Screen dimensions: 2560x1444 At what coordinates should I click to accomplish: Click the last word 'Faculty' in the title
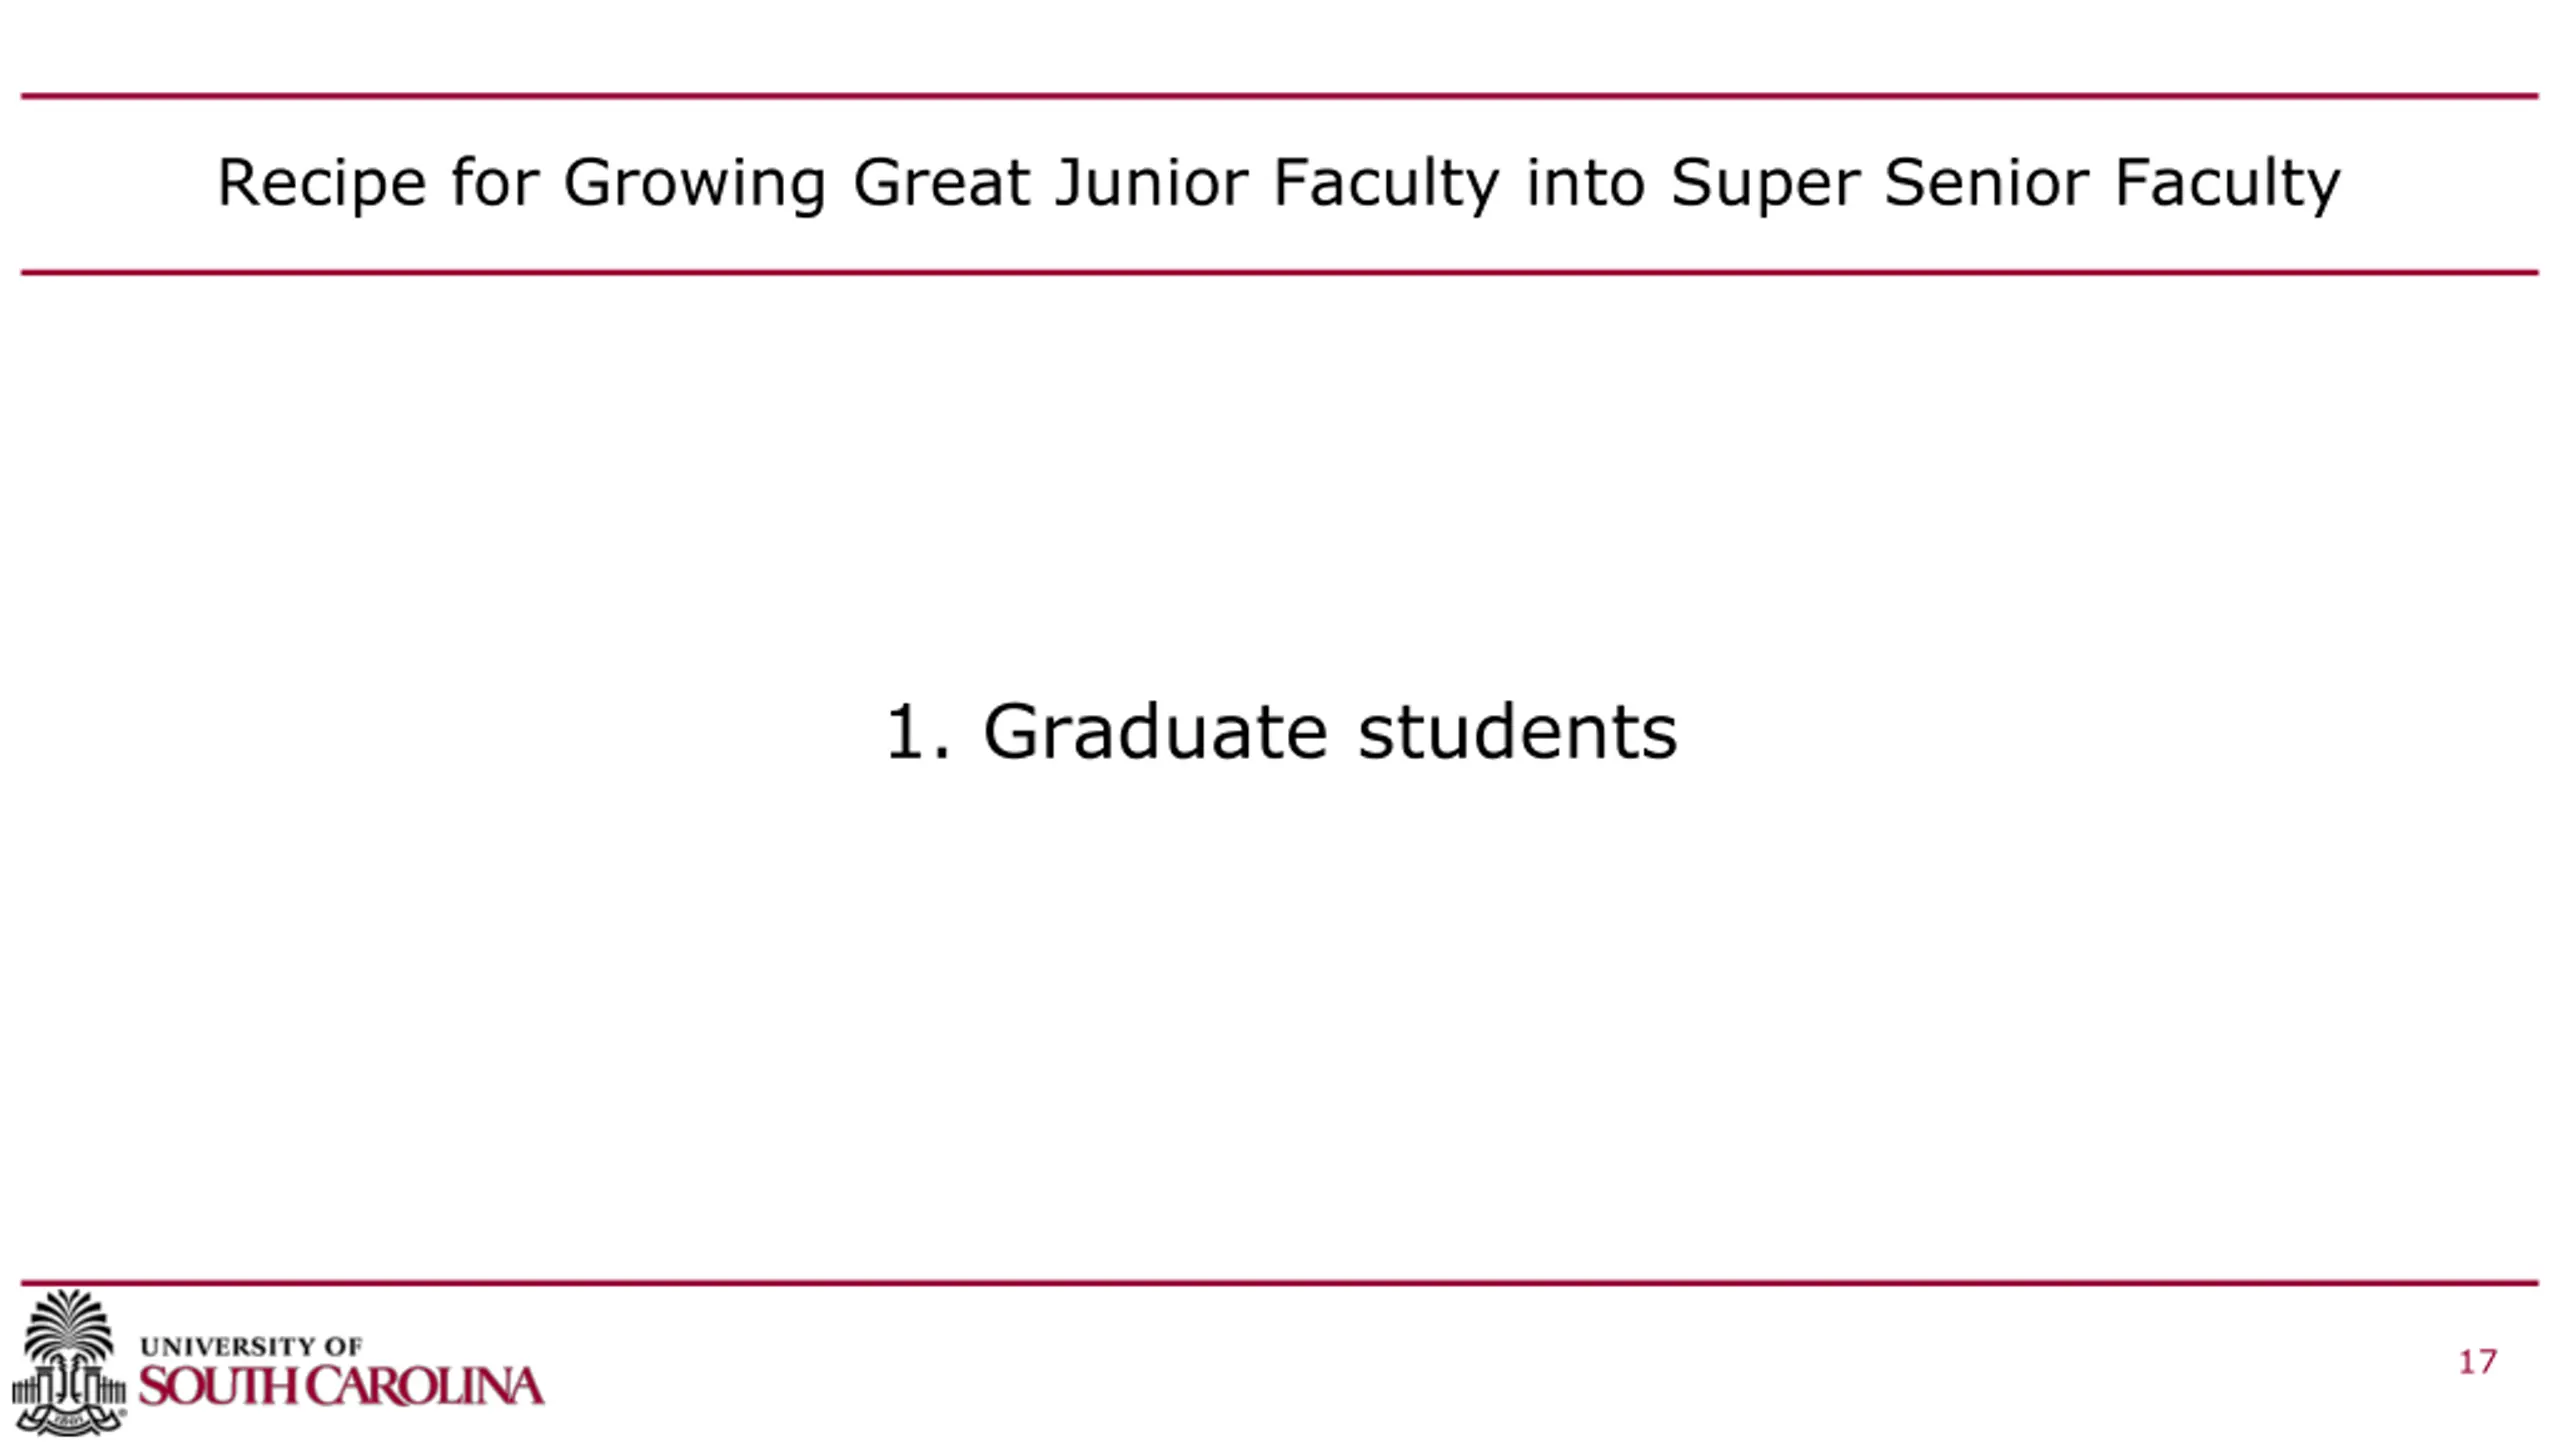pyautogui.click(x=2227, y=183)
